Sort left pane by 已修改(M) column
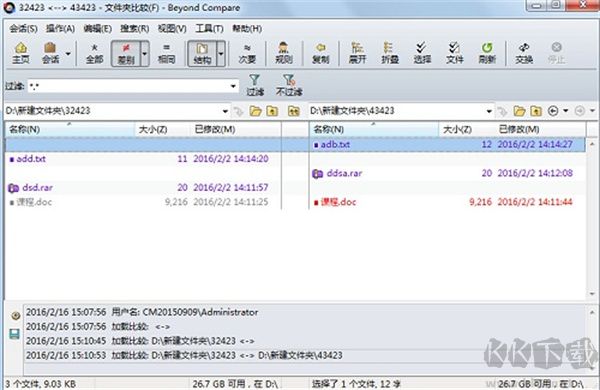Screen dimensions: 600x390 point(235,129)
